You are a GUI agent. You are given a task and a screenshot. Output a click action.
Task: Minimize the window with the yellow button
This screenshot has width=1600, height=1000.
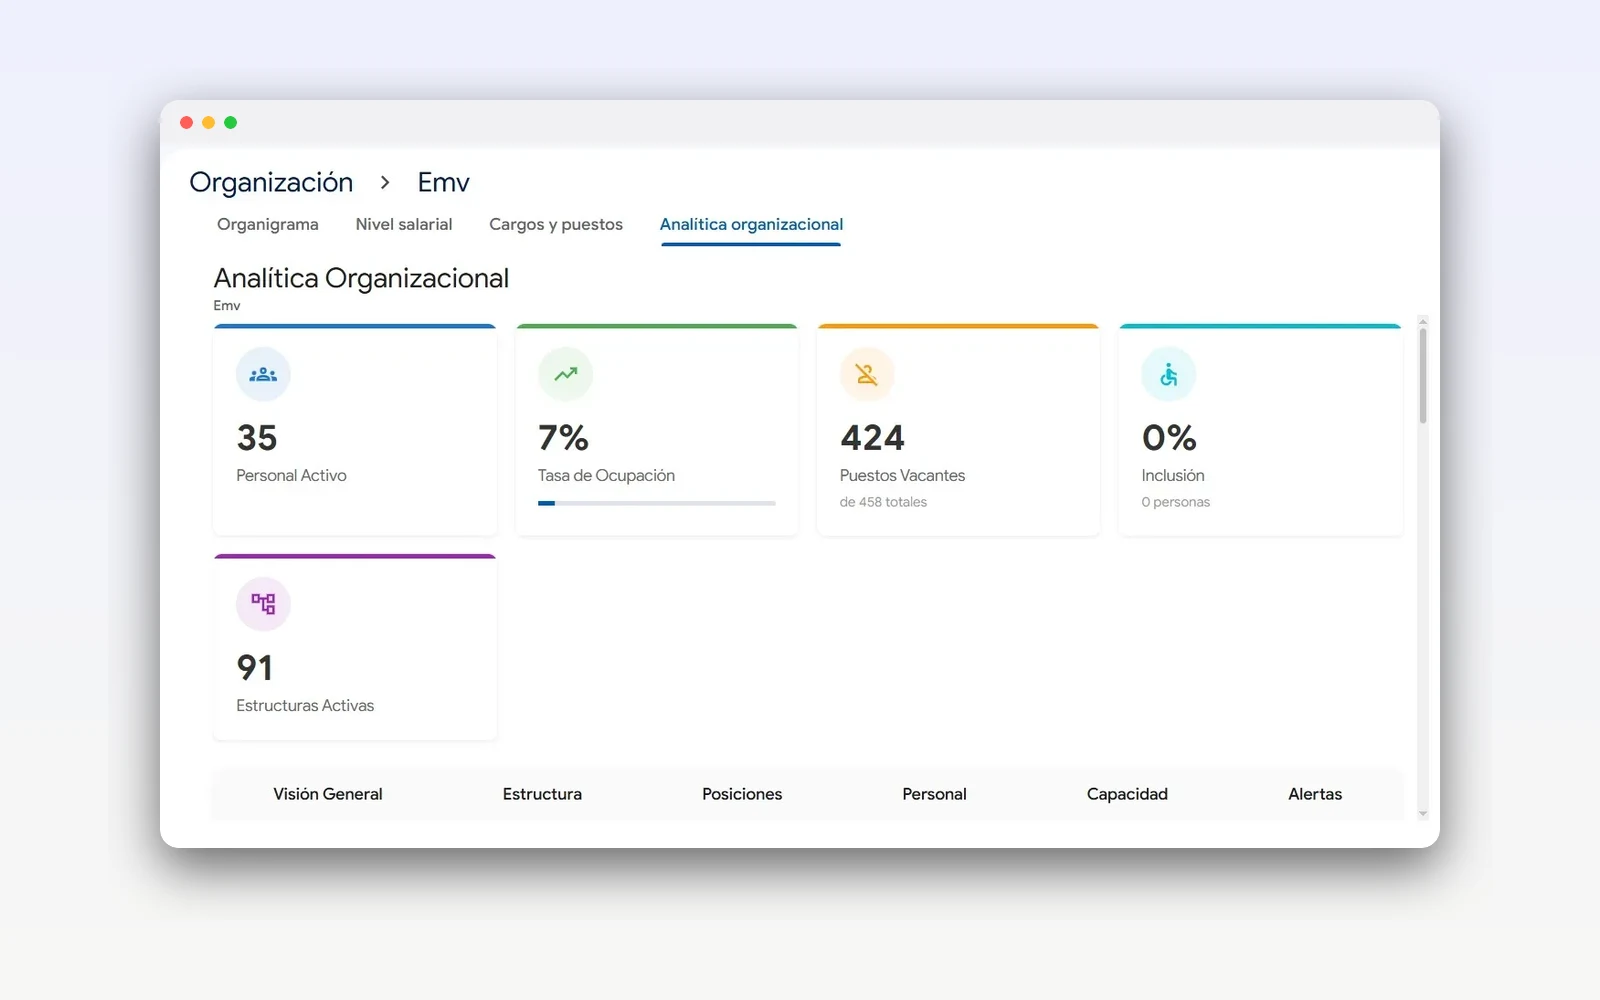tap(208, 123)
